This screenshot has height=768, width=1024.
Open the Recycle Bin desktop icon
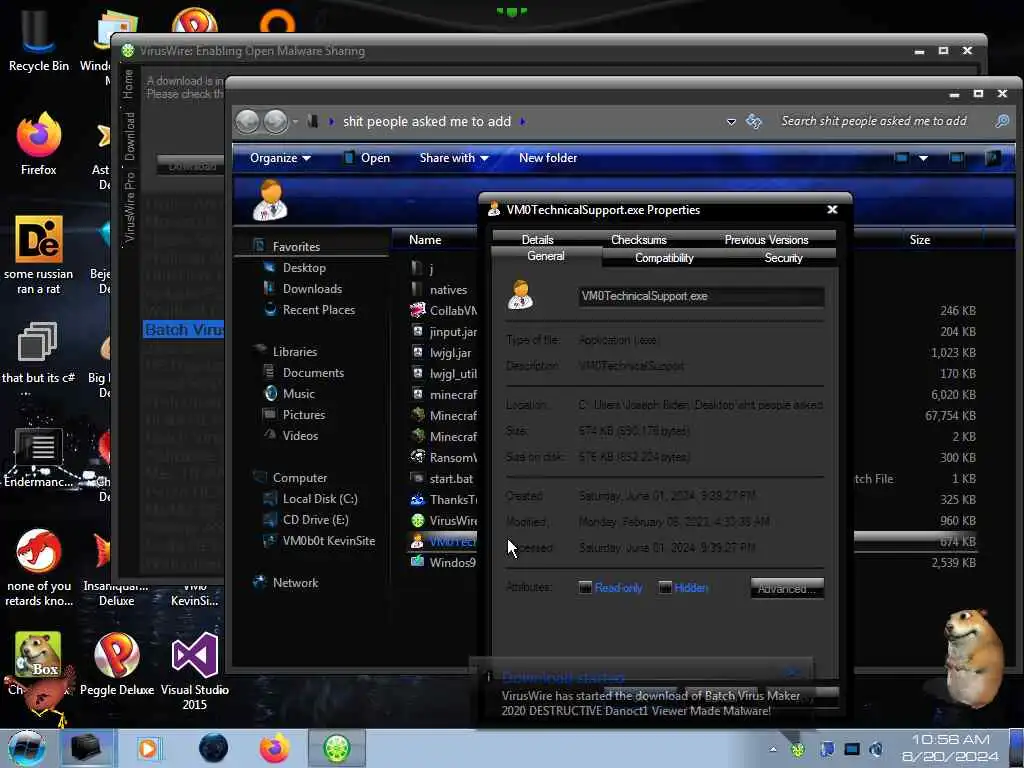(x=38, y=39)
